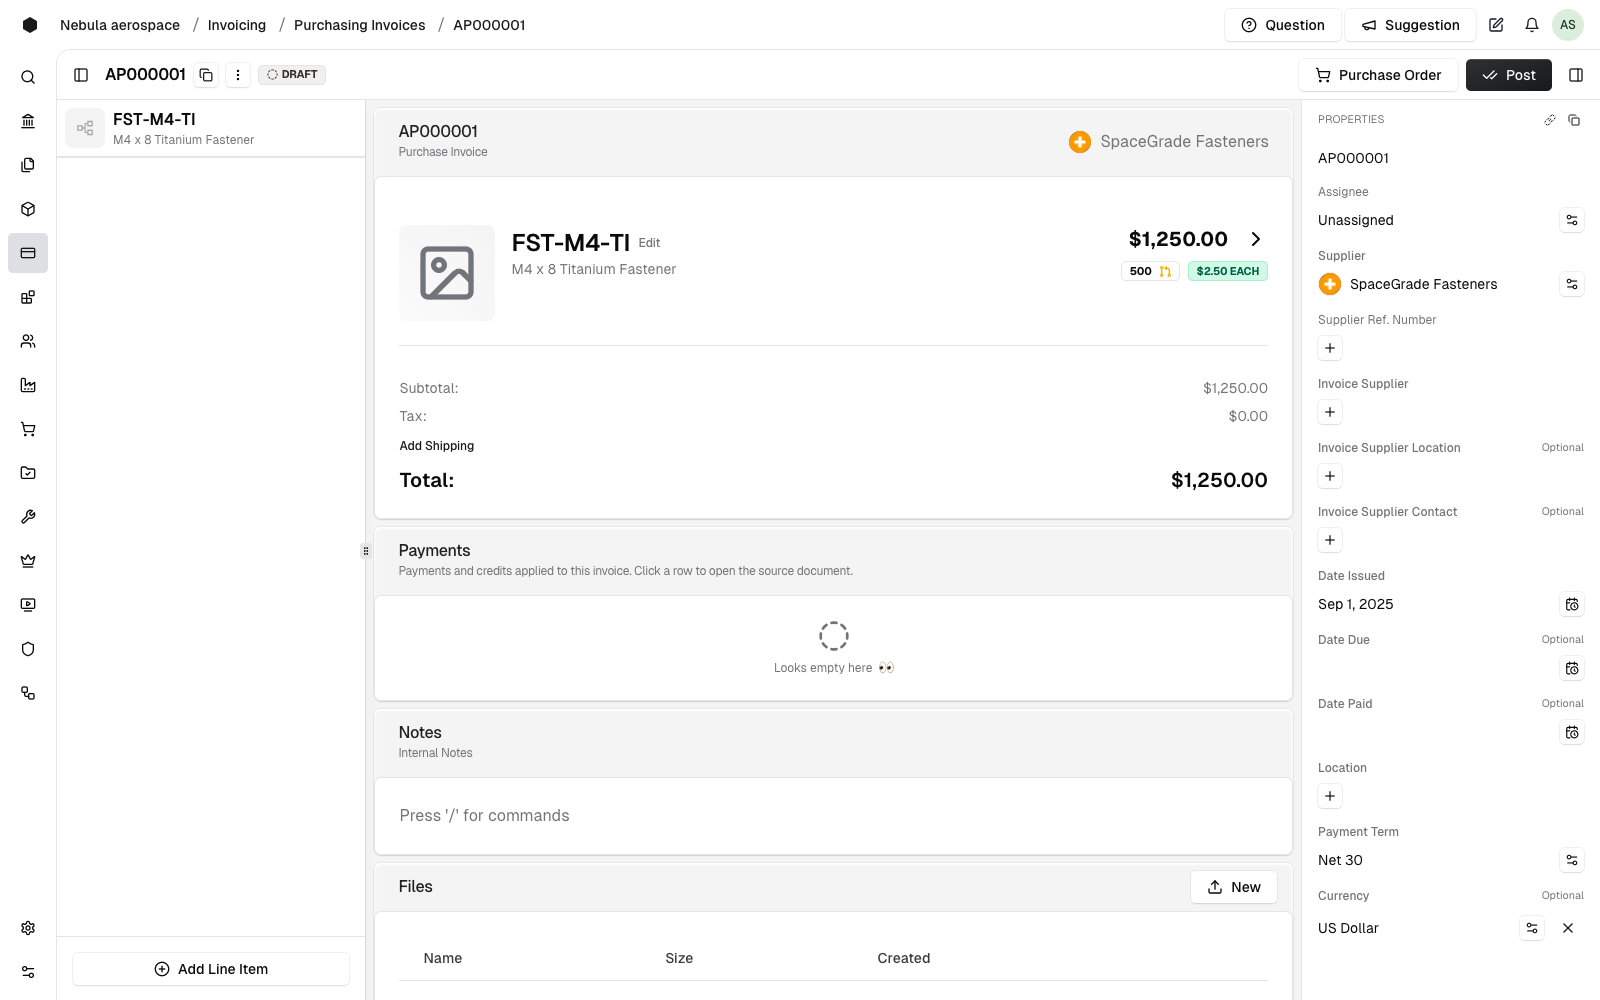Screen dimensions: 1600x1000
Task: Click the Suggestion button
Action: [x=1410, y=25]
